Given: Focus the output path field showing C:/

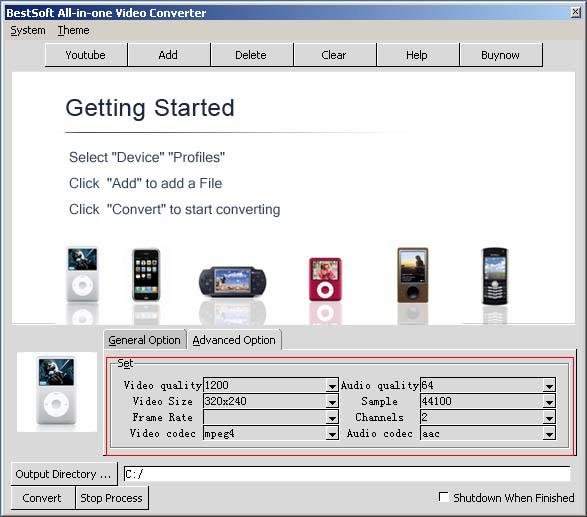Looking at the screenshot, I should tap(347, 474).
